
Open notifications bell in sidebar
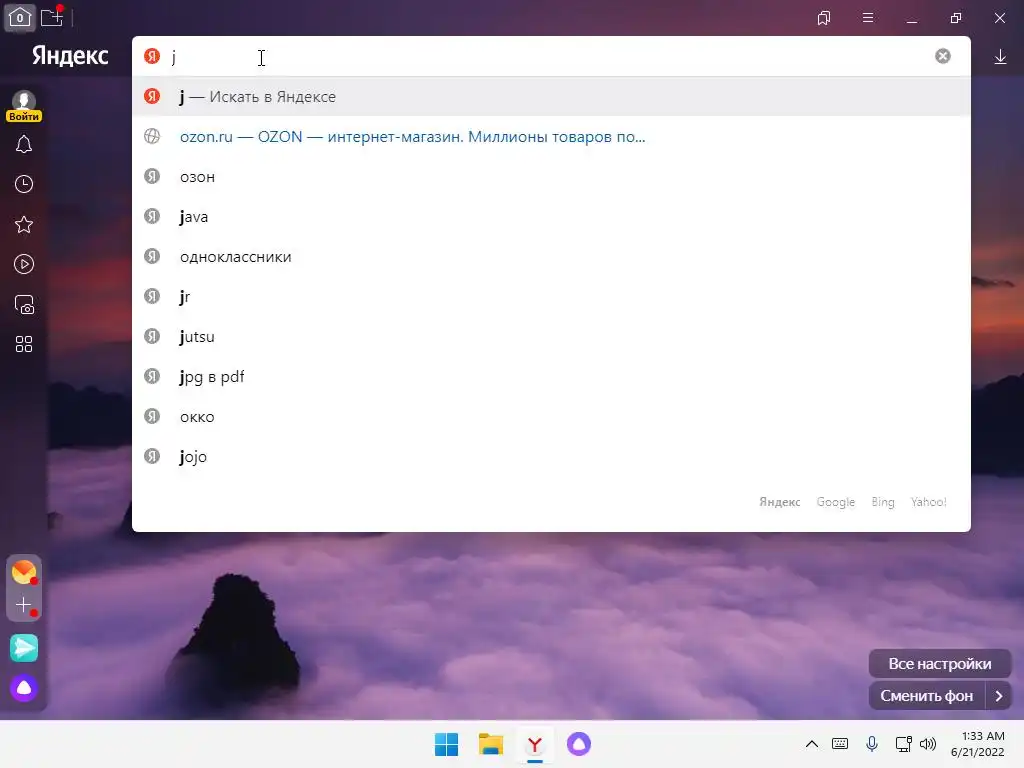pyautogui.click(x=24, y=144)
